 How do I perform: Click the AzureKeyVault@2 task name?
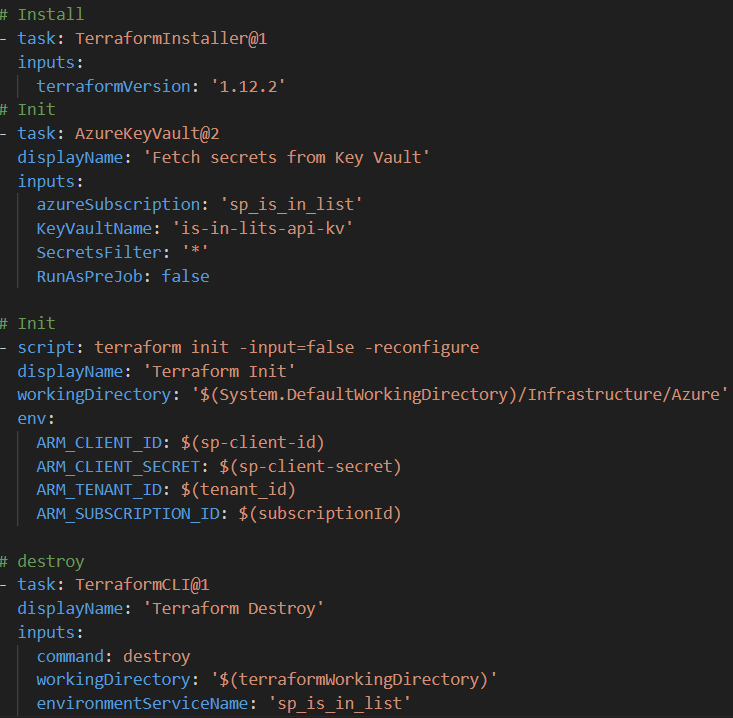click(147, 134)
